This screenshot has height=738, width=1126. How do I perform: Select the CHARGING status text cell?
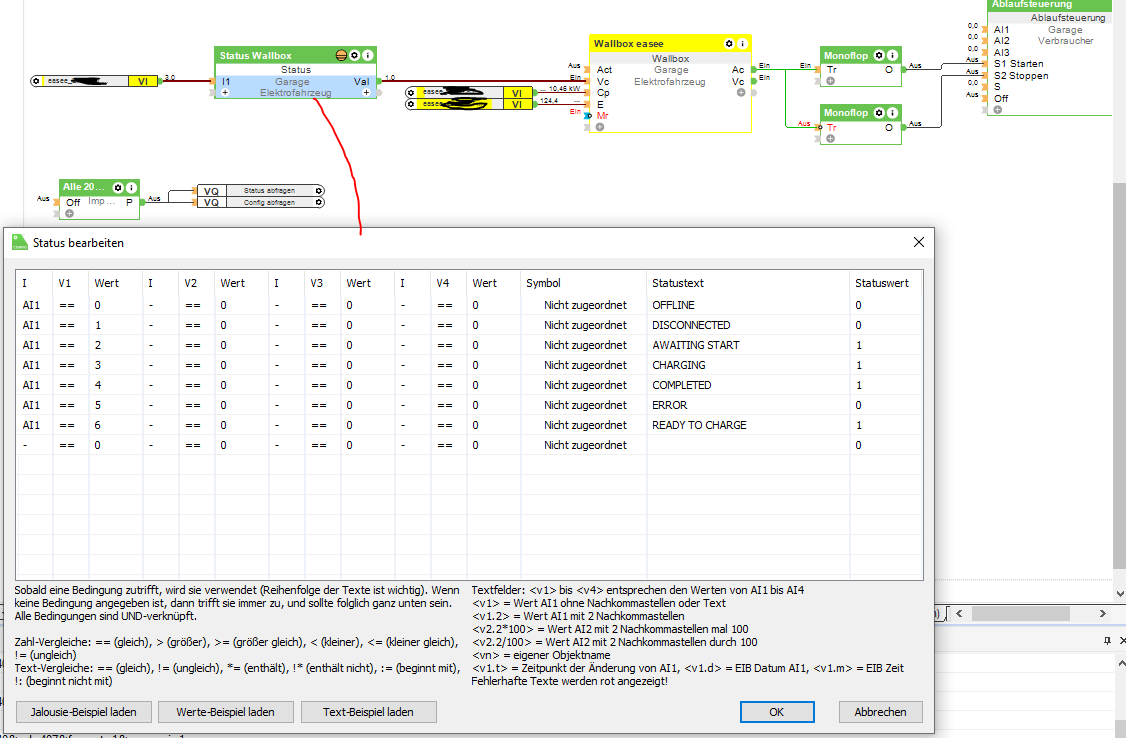coord(679,365)
